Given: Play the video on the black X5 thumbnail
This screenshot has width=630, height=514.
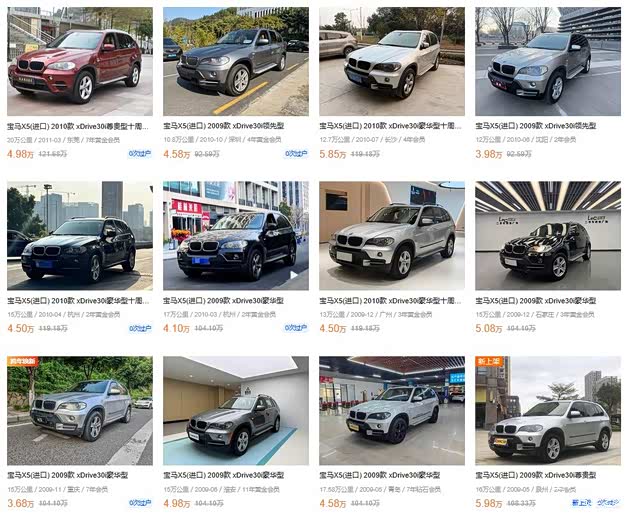Looking at the screenshot, I should [x=294, y=275].
